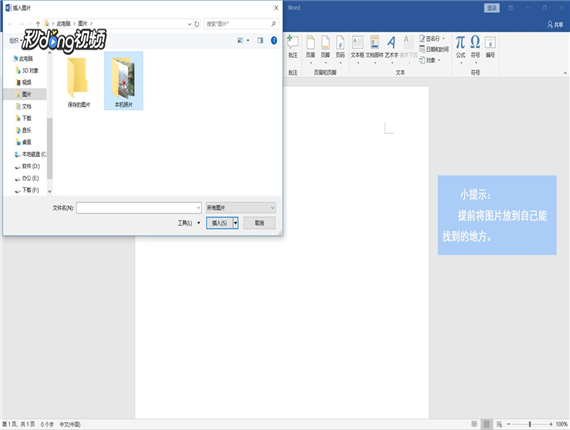Select 桌面 in the navigation tree

(27, 142)
